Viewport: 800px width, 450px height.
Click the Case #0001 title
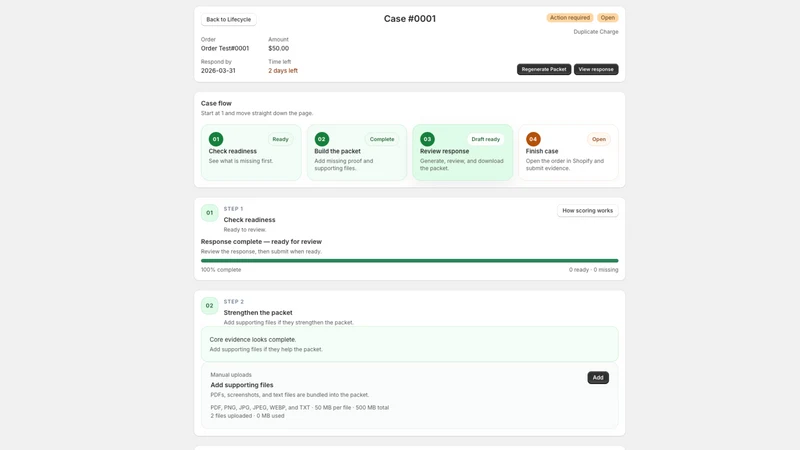[410, 19]
